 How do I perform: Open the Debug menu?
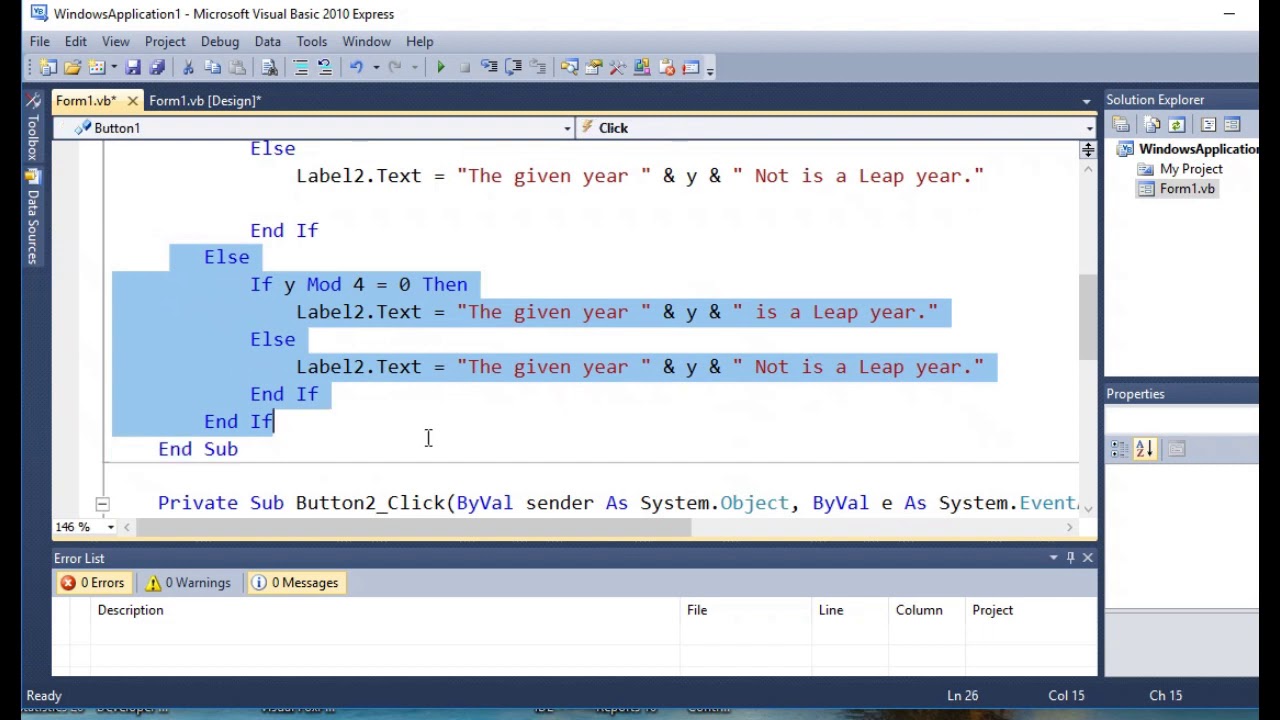[x=220, y=41]
